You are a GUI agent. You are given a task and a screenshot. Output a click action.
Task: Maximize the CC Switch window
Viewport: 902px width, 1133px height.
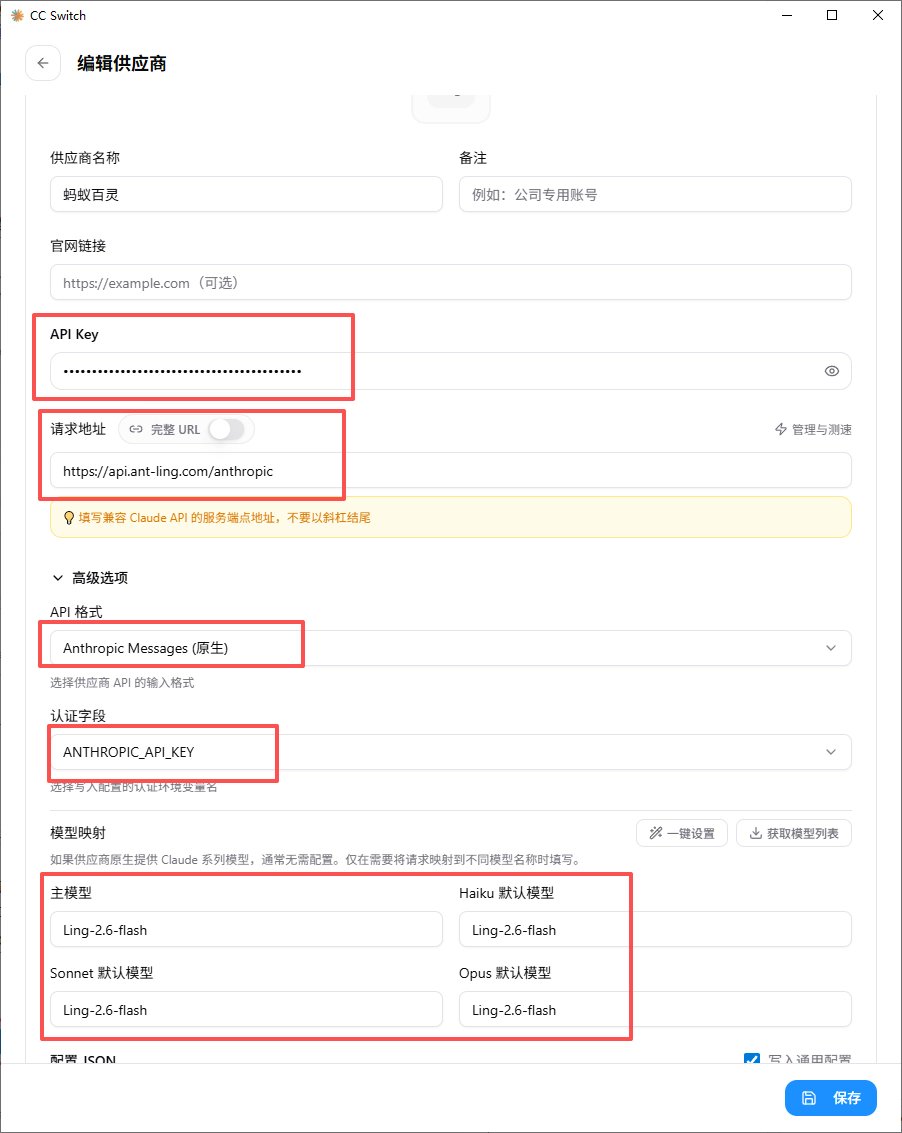(832, 15)
